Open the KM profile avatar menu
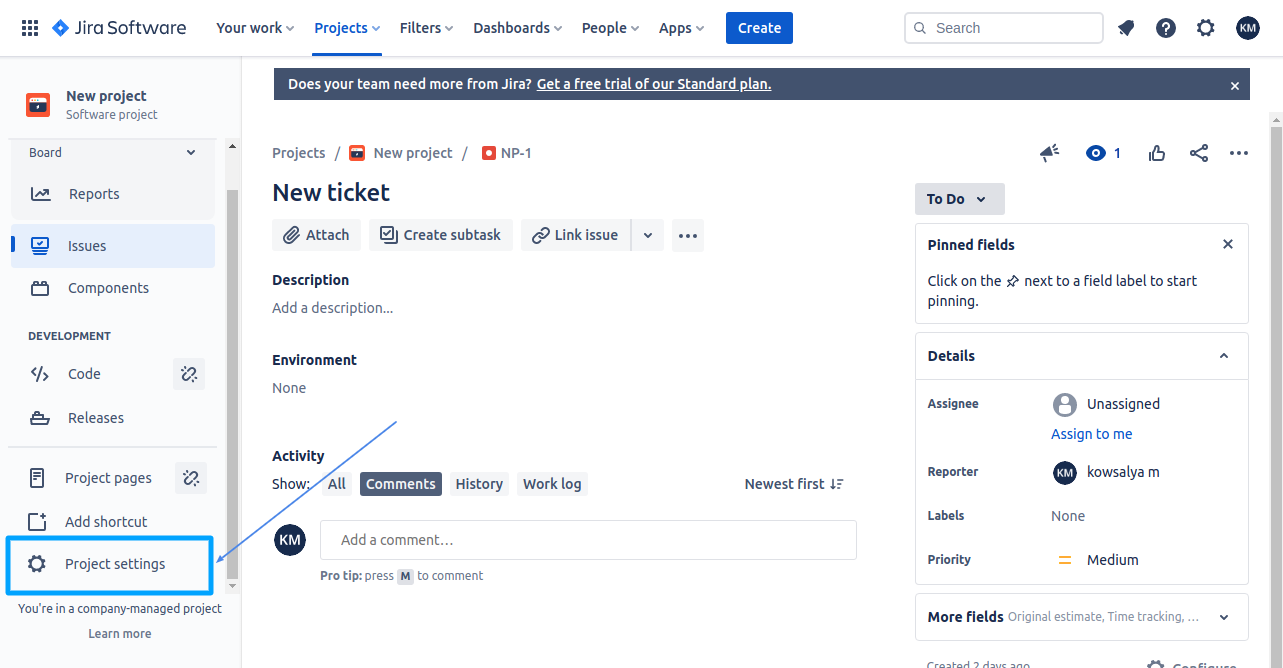 pos(1248,28)
